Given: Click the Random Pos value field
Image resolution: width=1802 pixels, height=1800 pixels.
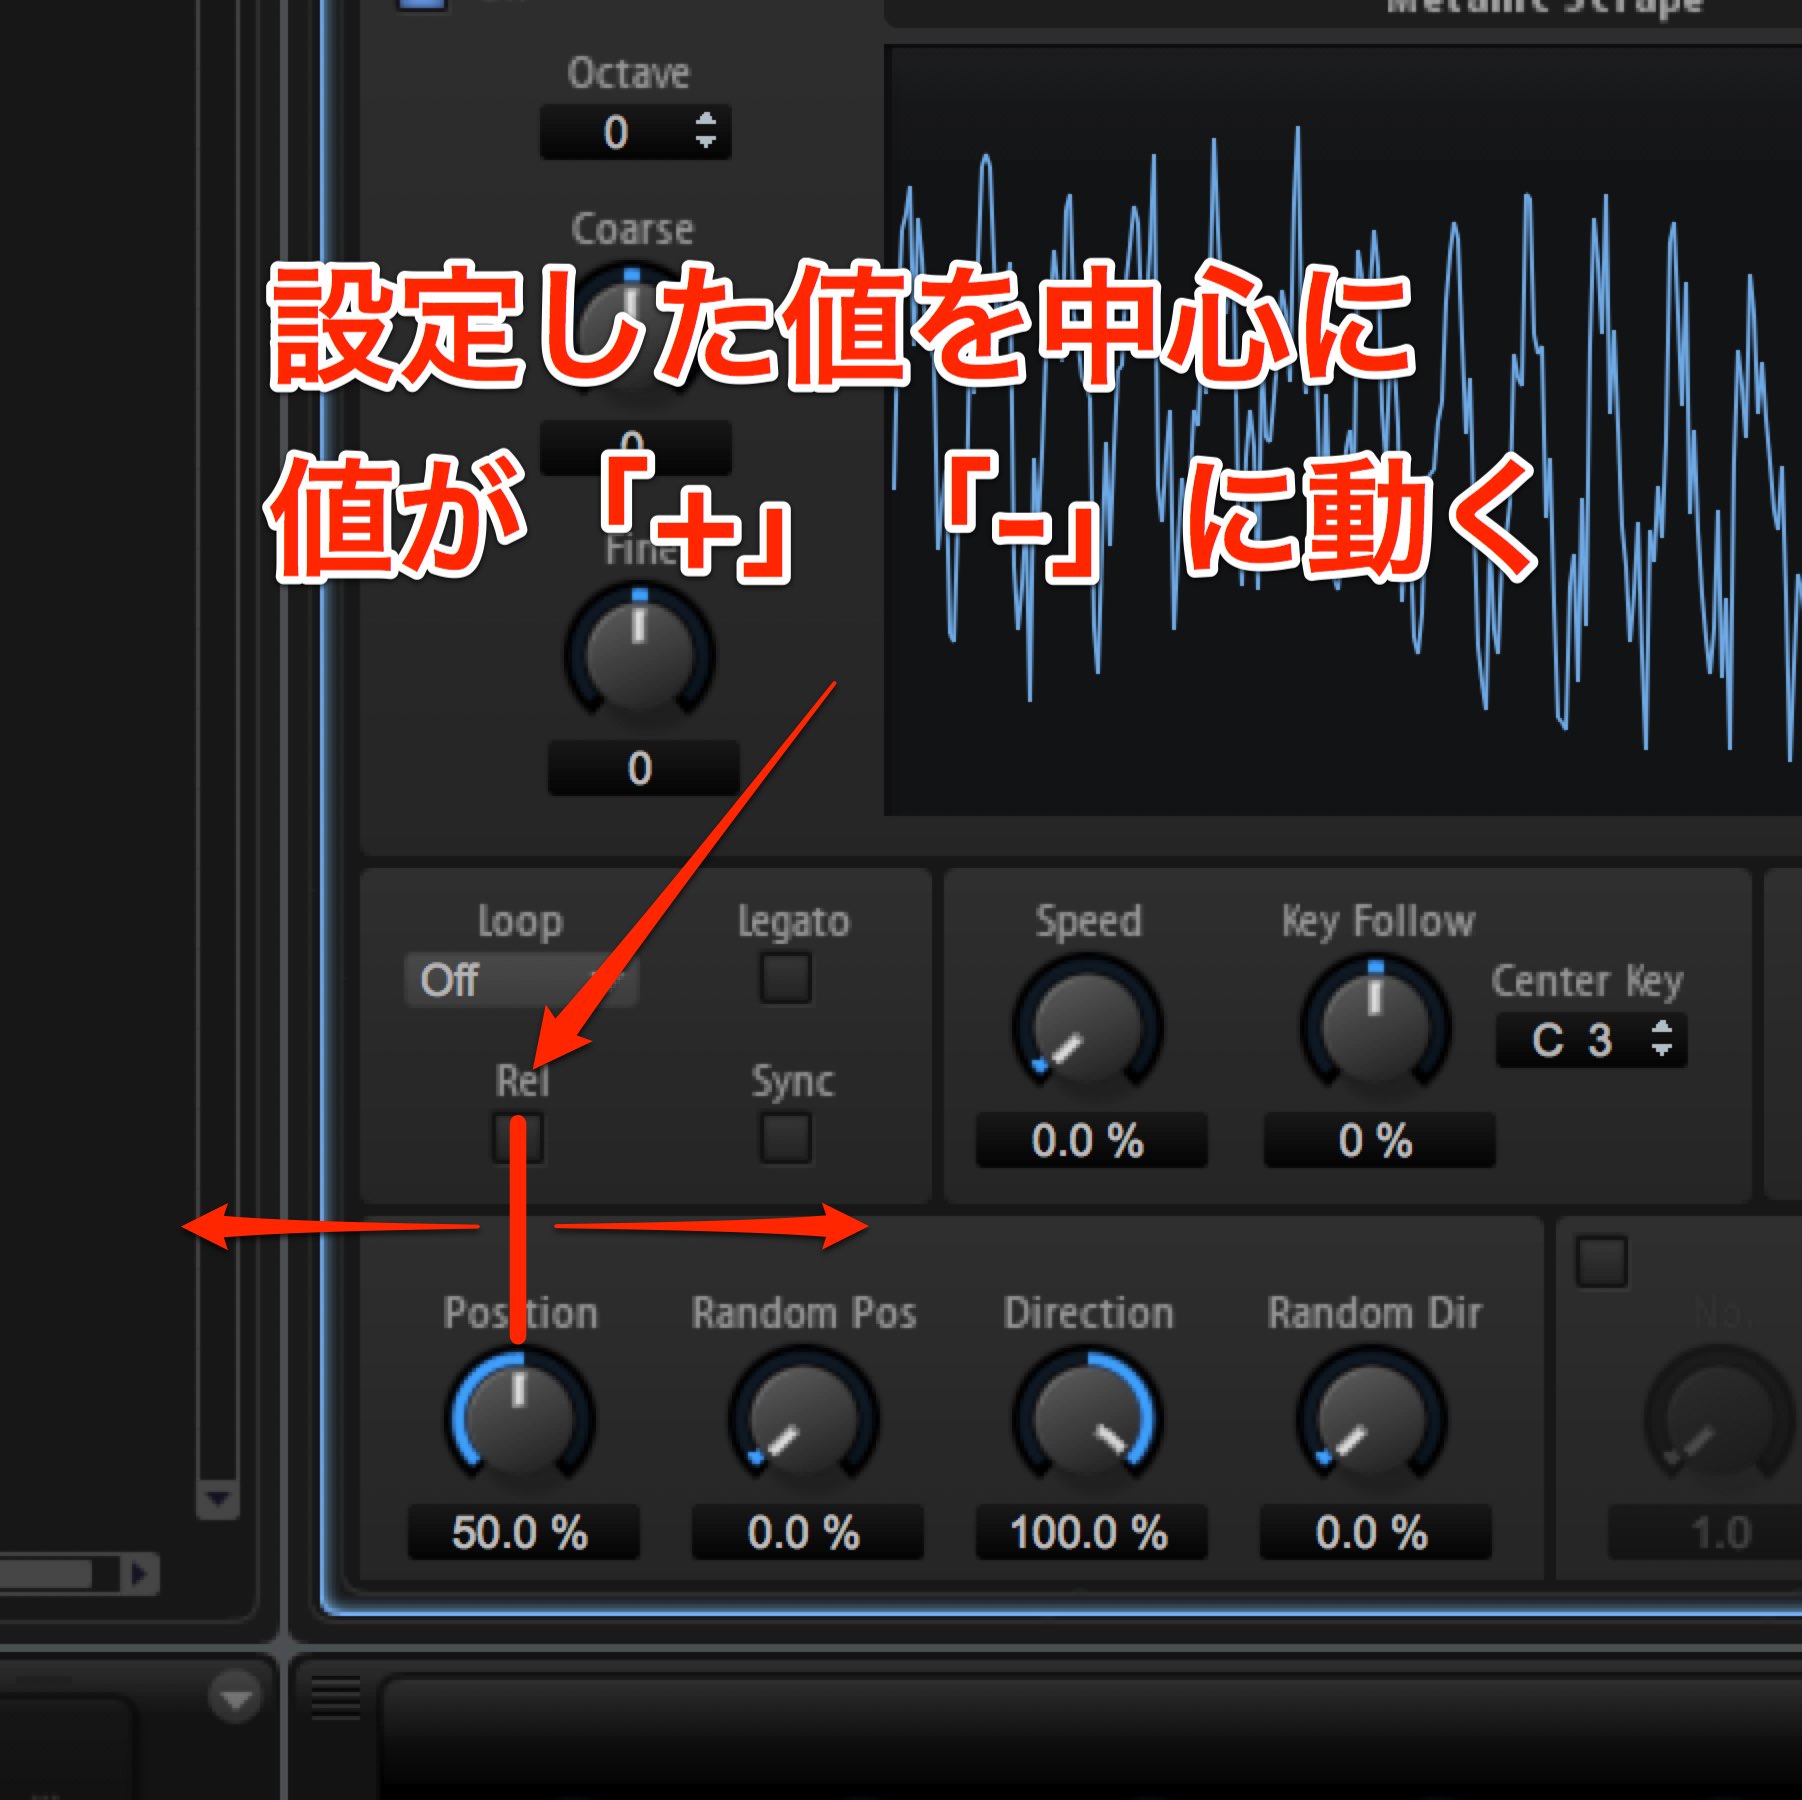Looking at the screenshot, I should (x=806, y=1532).
